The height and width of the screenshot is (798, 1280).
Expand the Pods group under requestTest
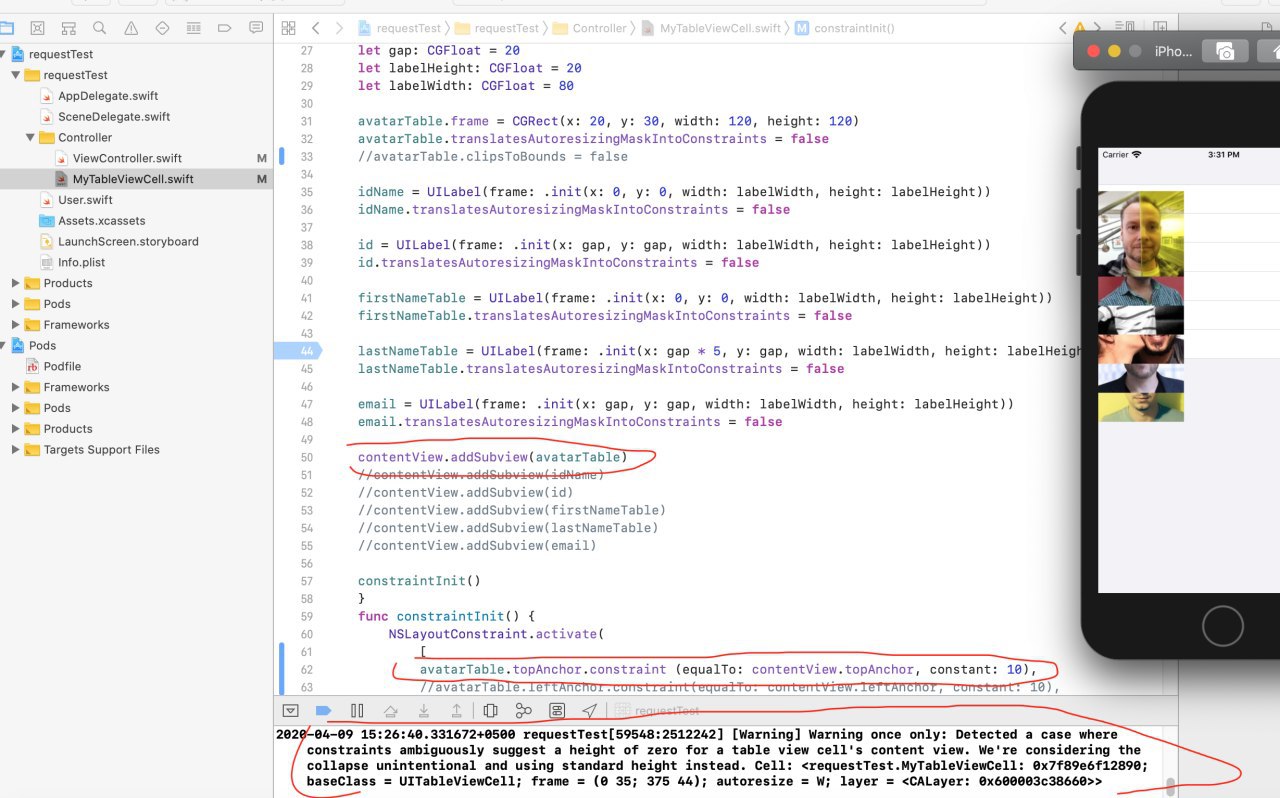coord(16,304)
